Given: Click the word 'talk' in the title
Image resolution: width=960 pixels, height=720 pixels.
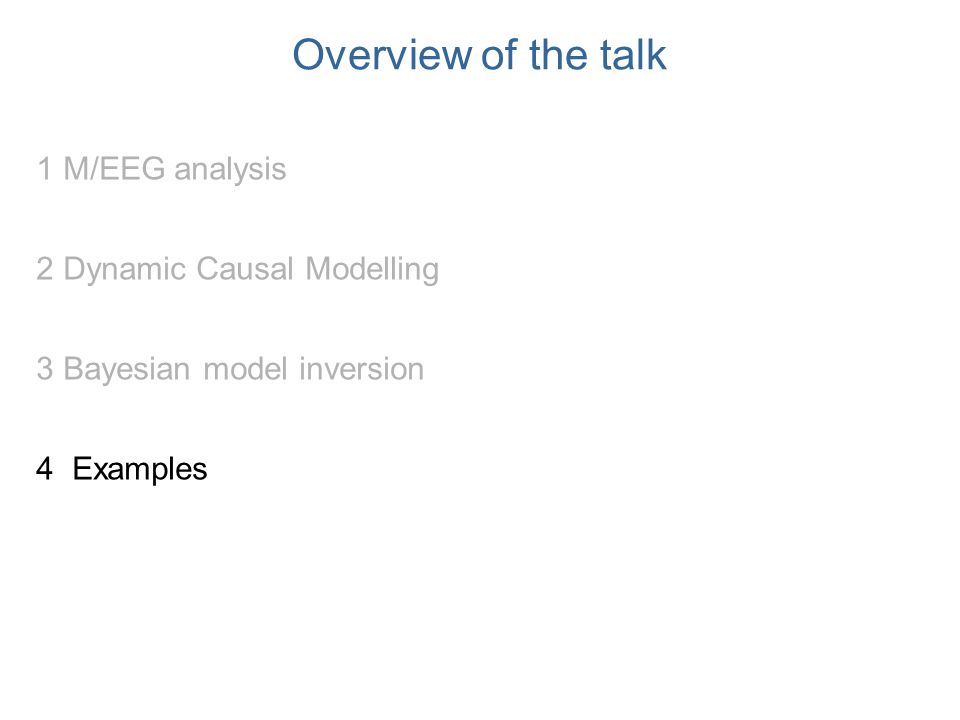Looking at the screenshot, I should (x=632, y=55).
